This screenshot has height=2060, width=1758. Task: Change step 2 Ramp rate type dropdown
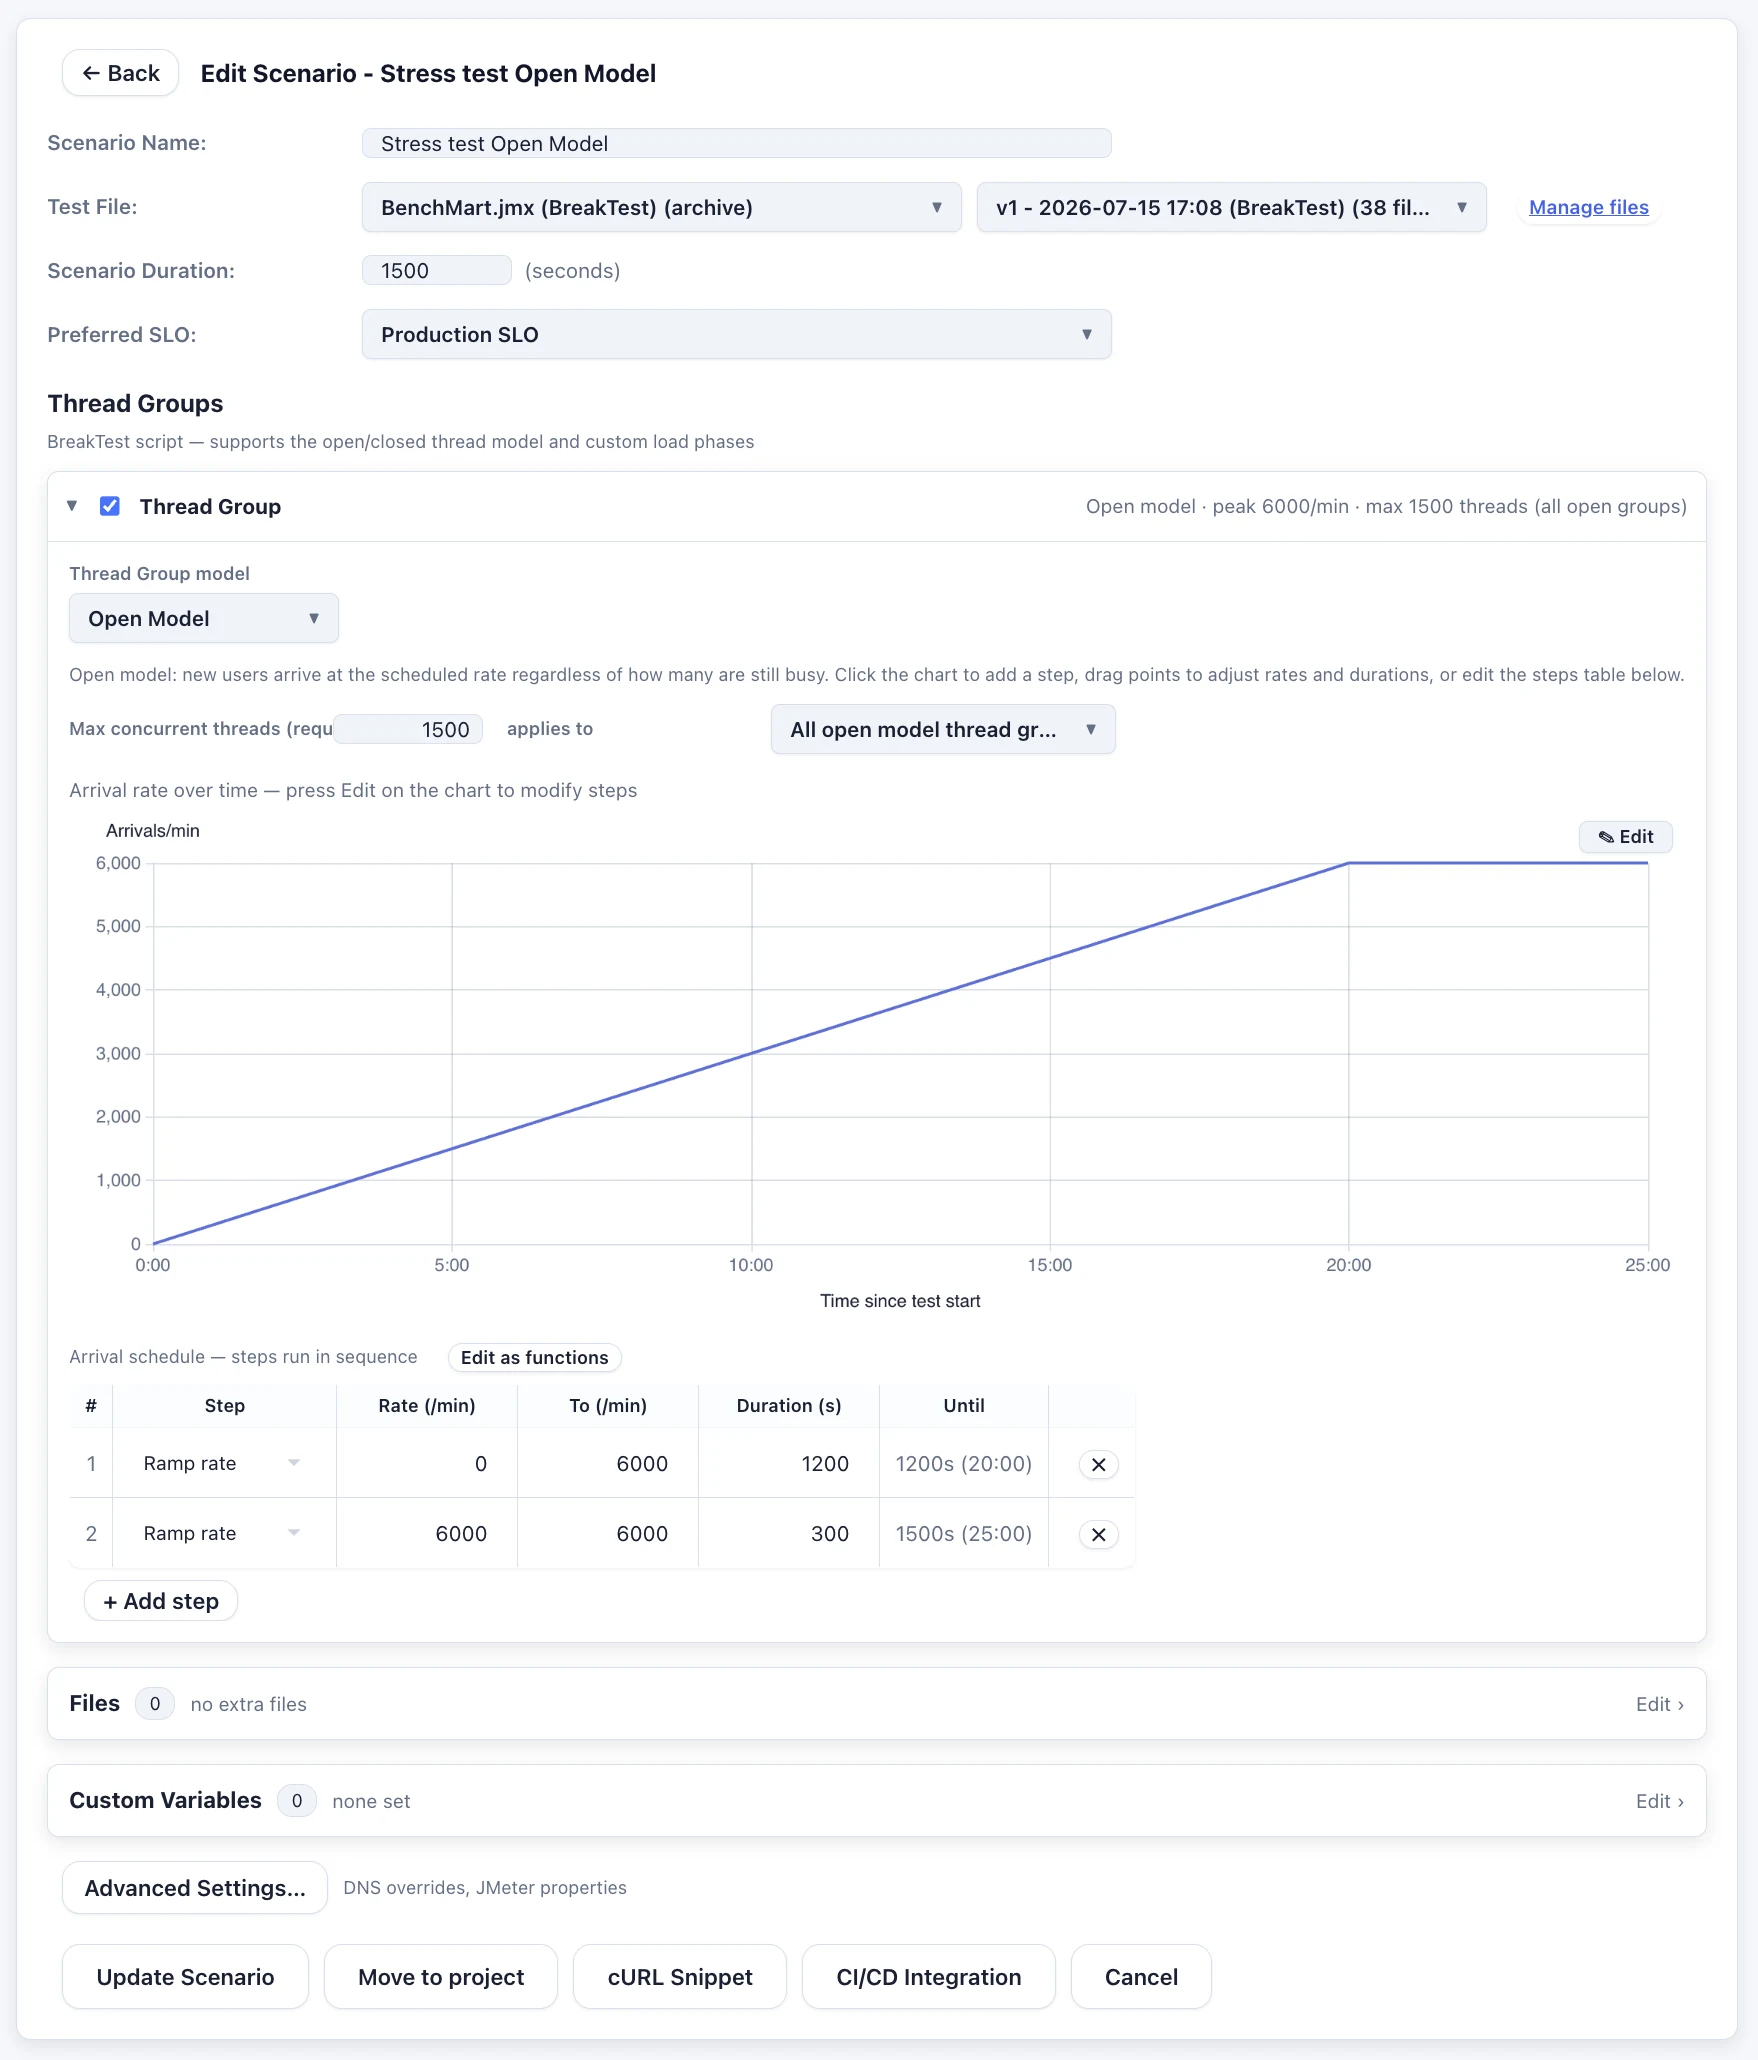click(223, 1533)
